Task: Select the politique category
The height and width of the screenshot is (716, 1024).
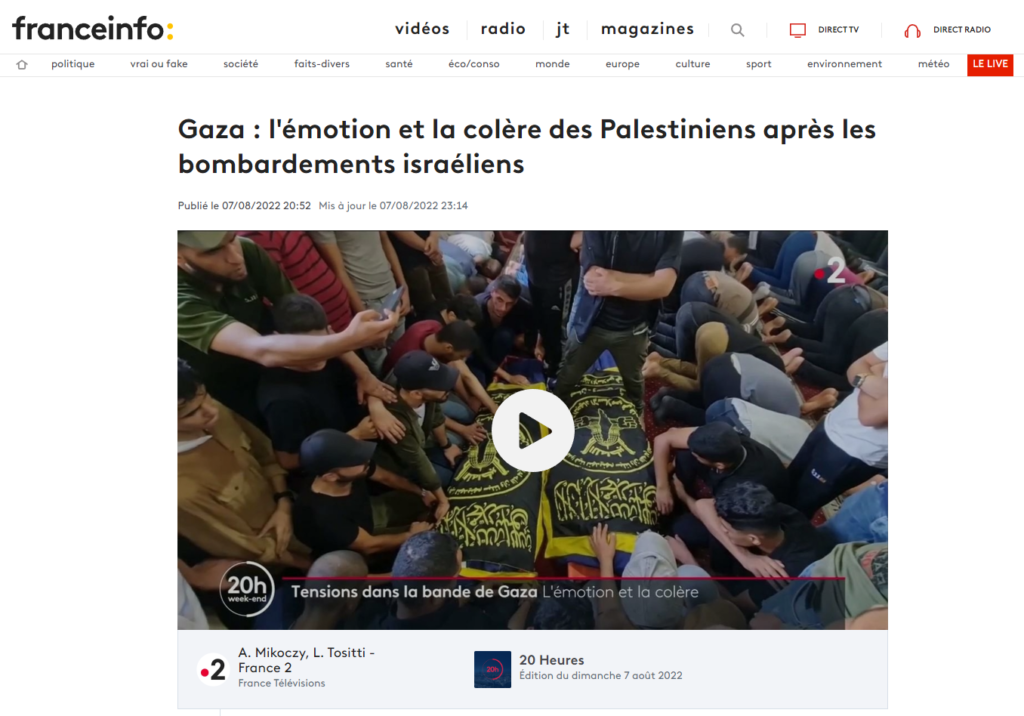Action: pyautogui.click(x=73, y=64)
